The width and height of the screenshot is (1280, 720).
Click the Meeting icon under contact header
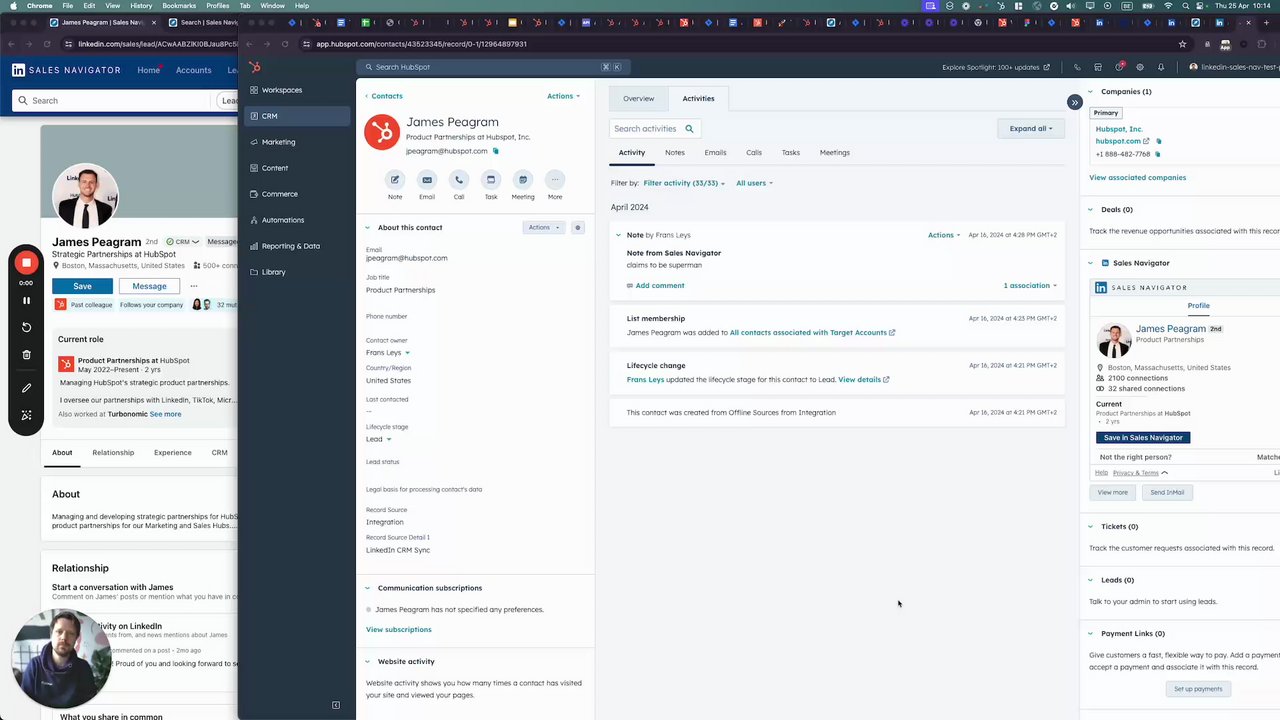click(x=523, y=180)
